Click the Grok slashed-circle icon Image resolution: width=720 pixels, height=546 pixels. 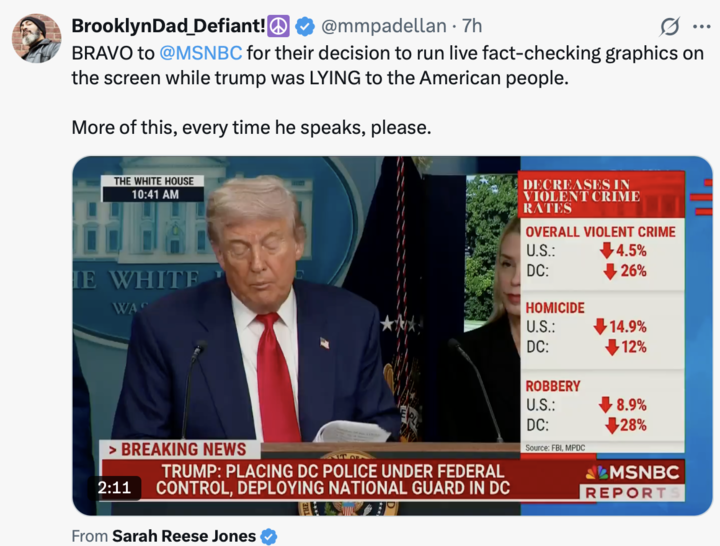pos(671,26)
